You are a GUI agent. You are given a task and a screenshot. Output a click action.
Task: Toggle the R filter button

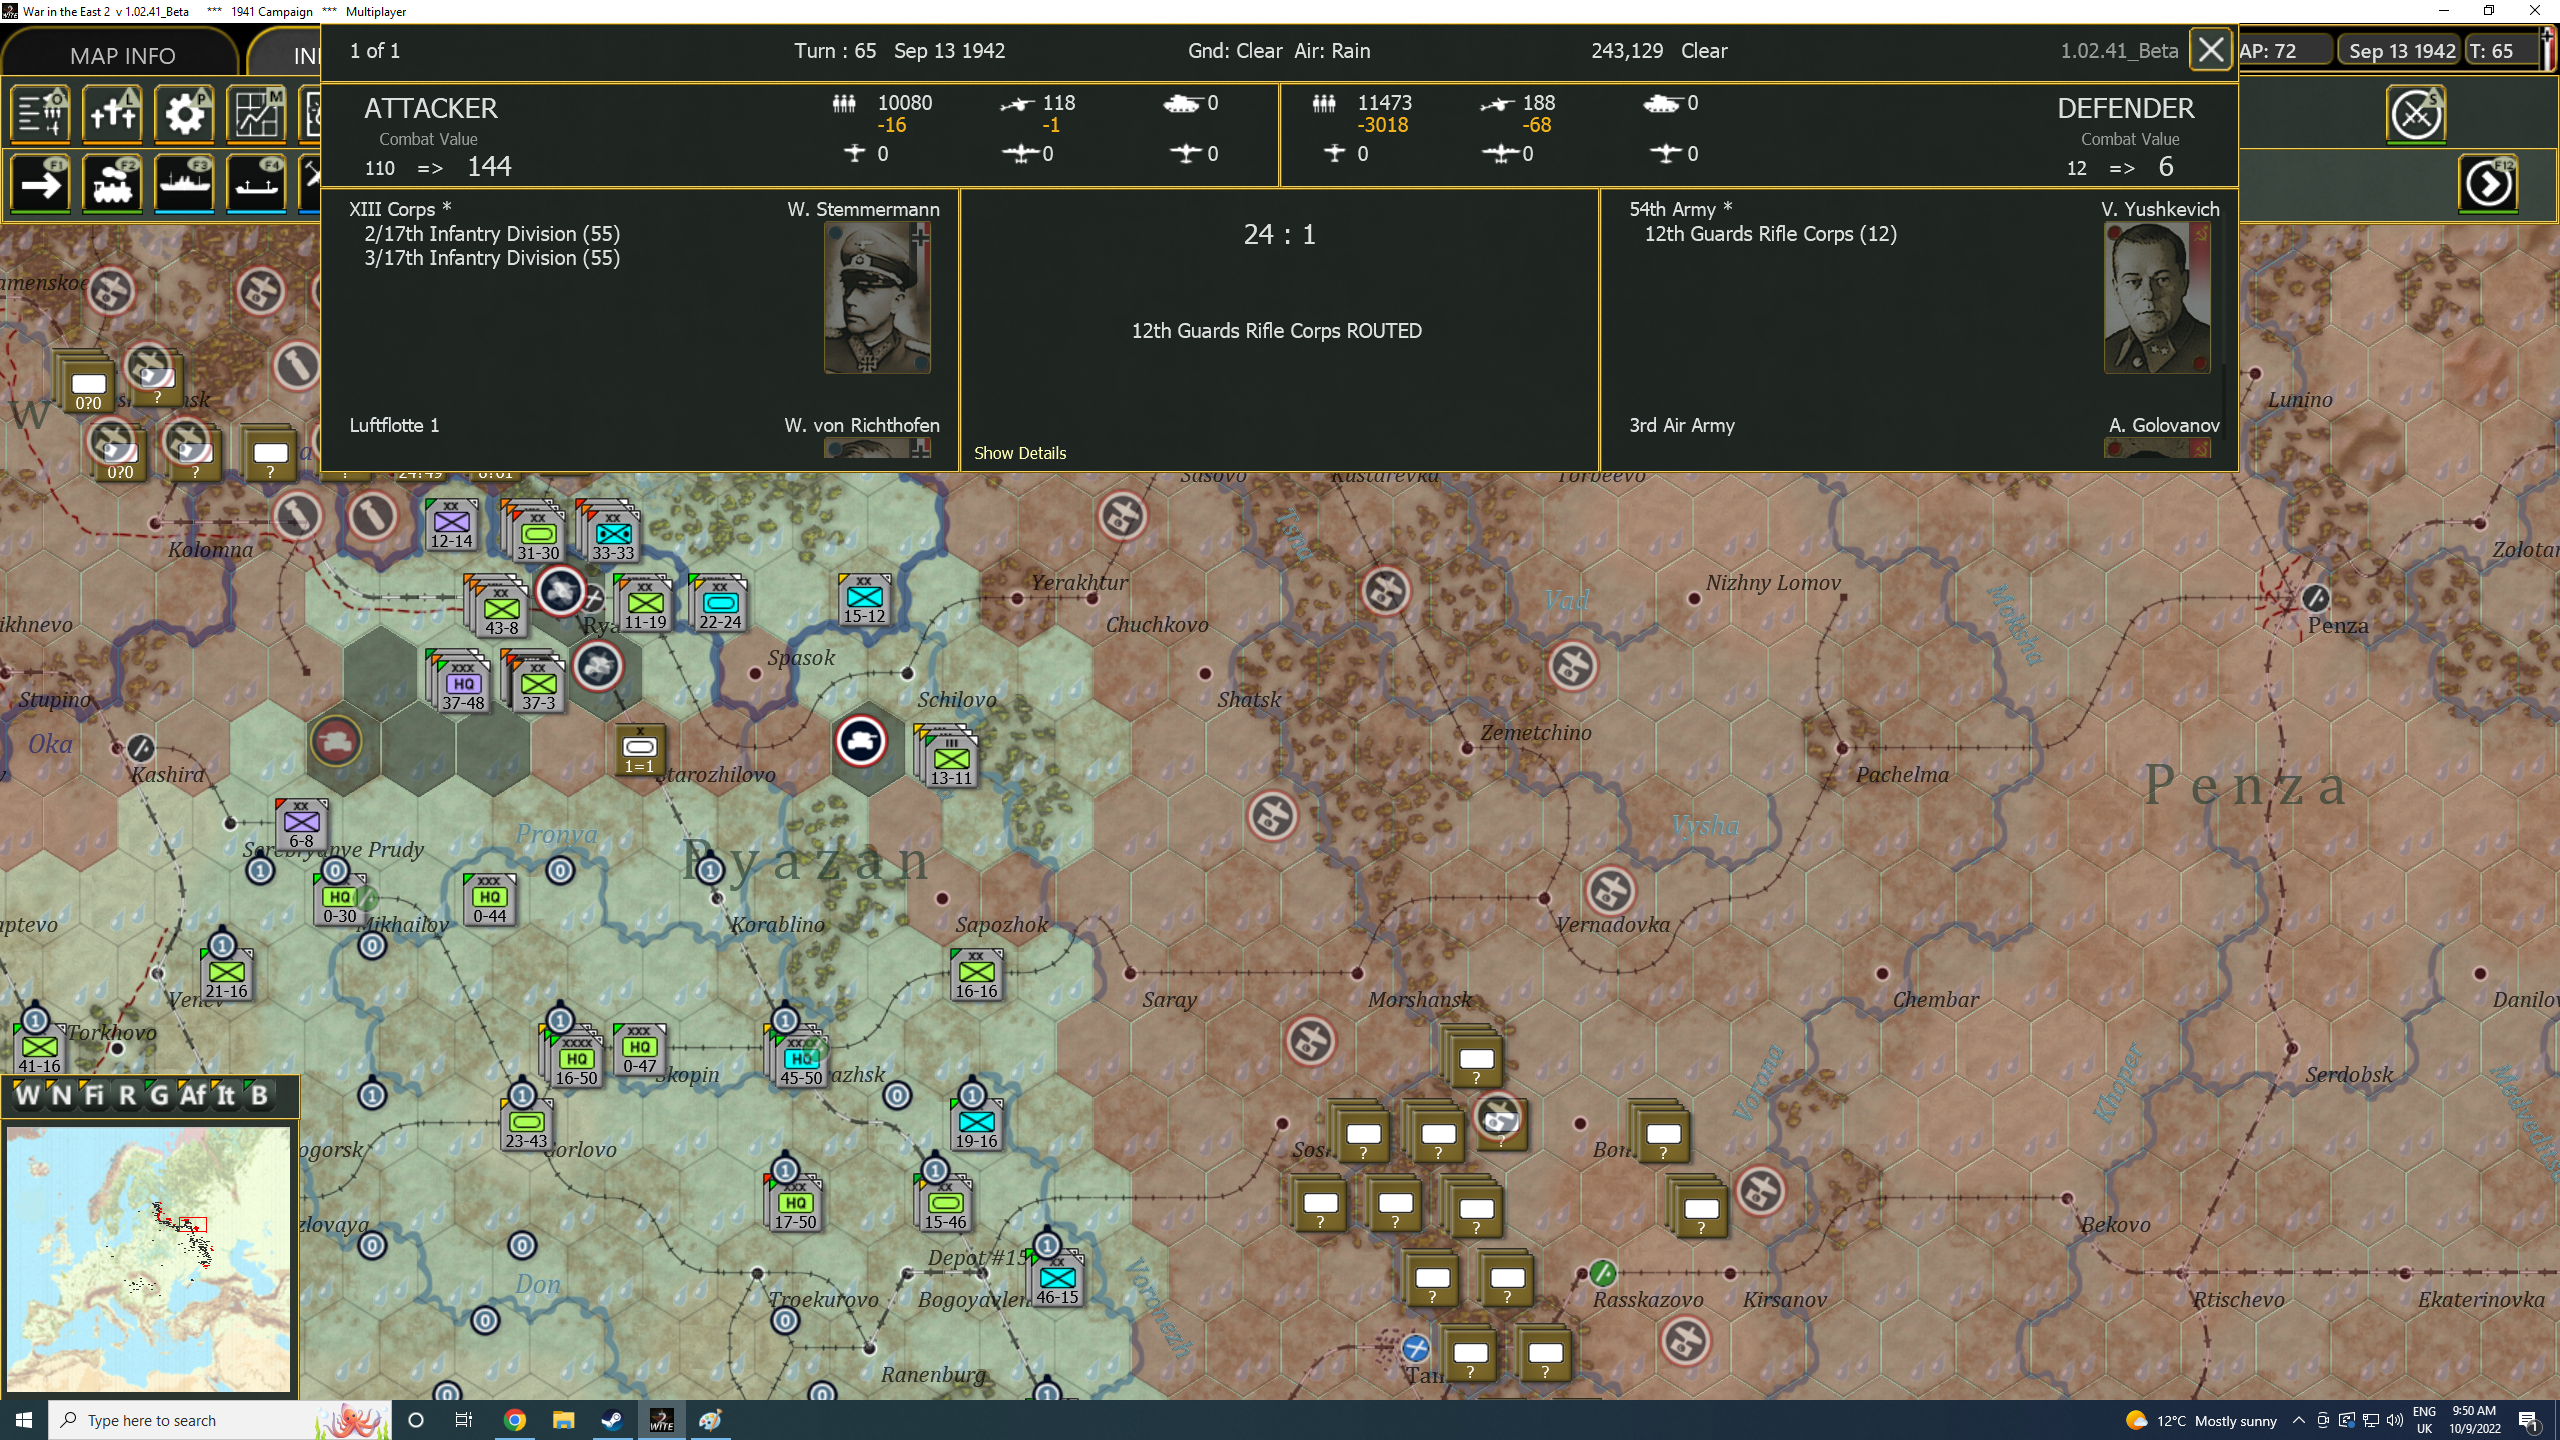pos(127,1096)
